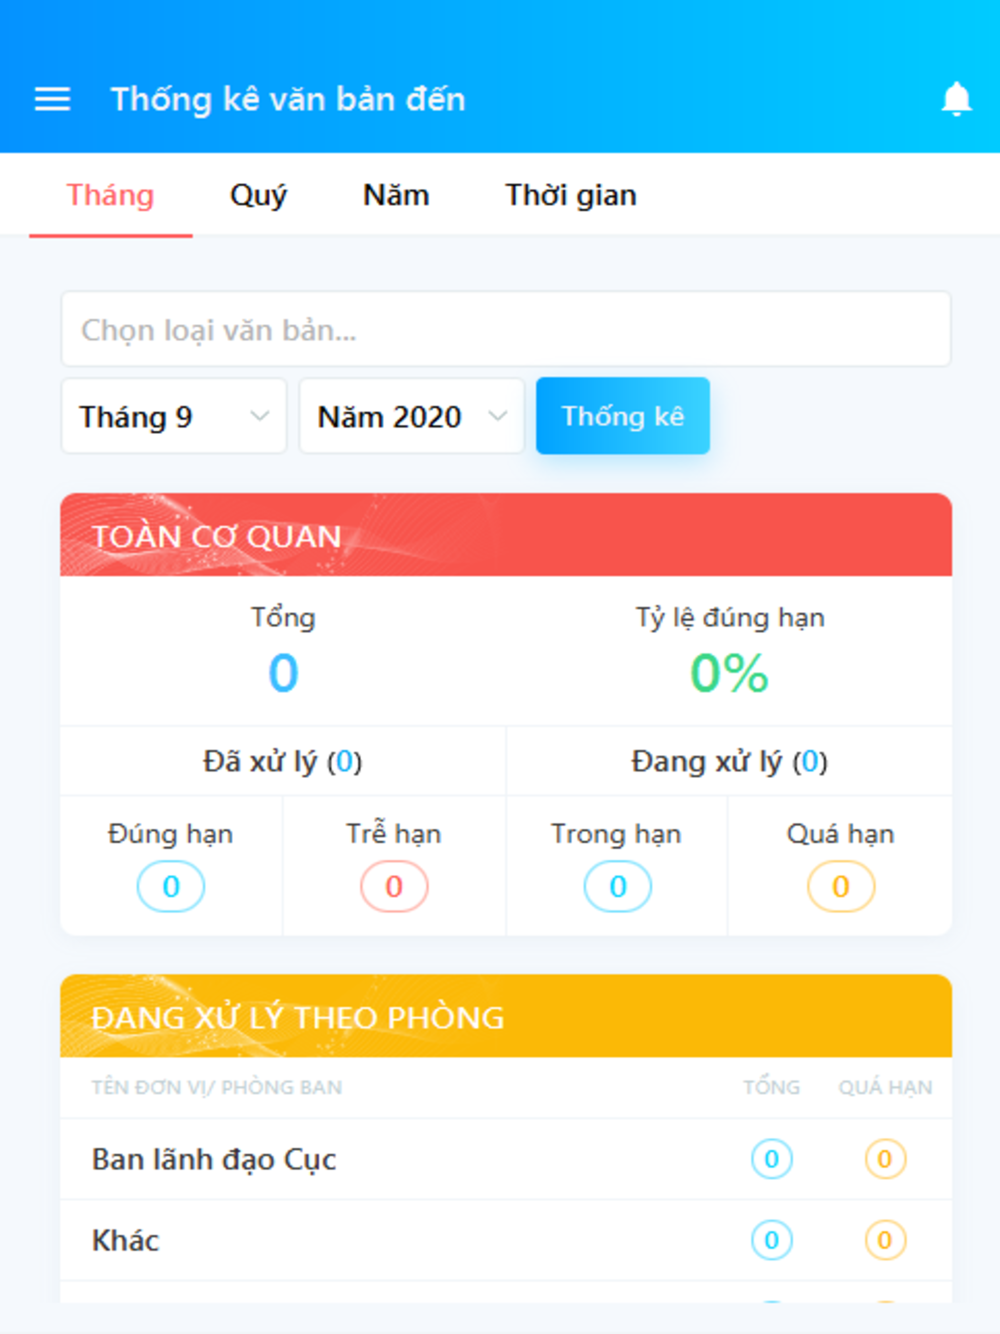
Task: Click the Thống kê button
Action: 623,416
